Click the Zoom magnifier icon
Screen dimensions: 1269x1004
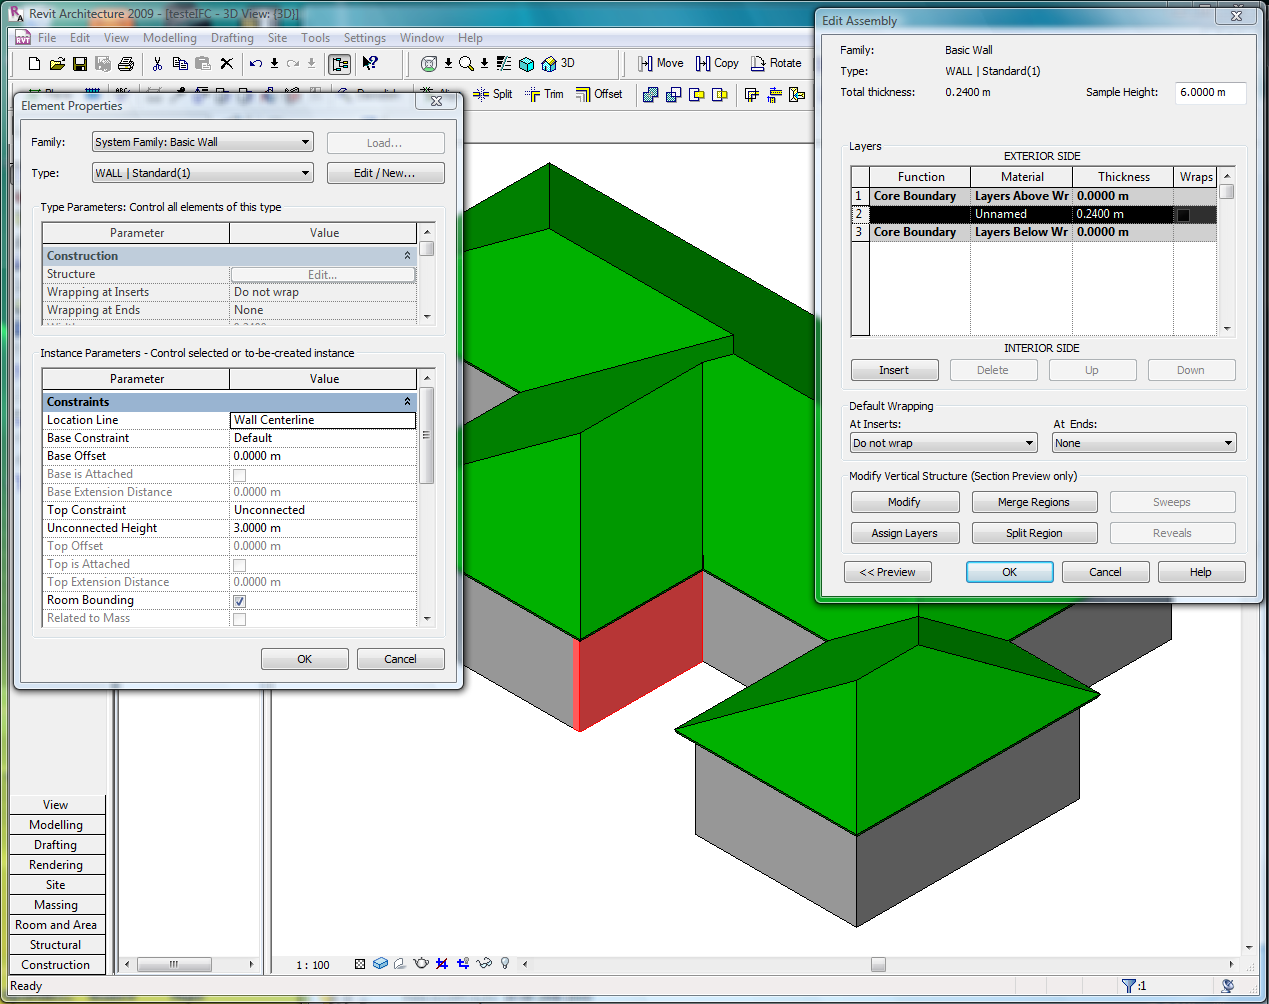466,63
